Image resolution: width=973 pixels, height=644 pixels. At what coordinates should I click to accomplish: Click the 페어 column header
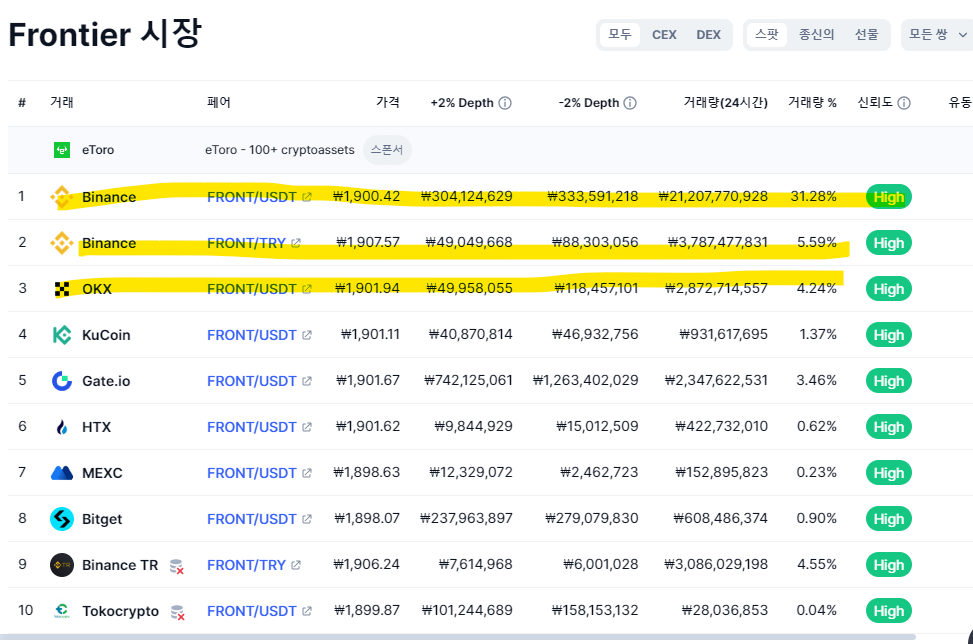(x=218, y=102)
